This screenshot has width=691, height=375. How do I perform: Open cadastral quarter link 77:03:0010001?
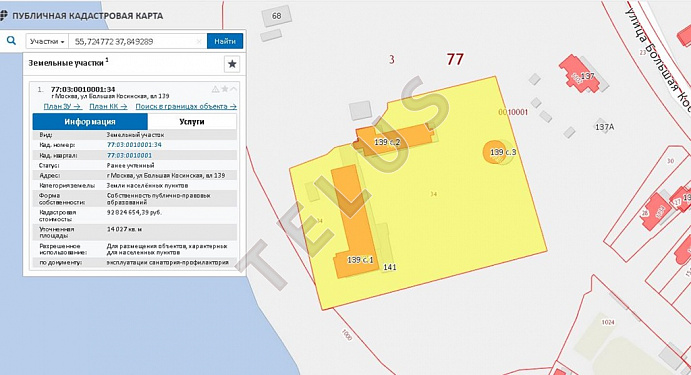(x=129, y=155)
